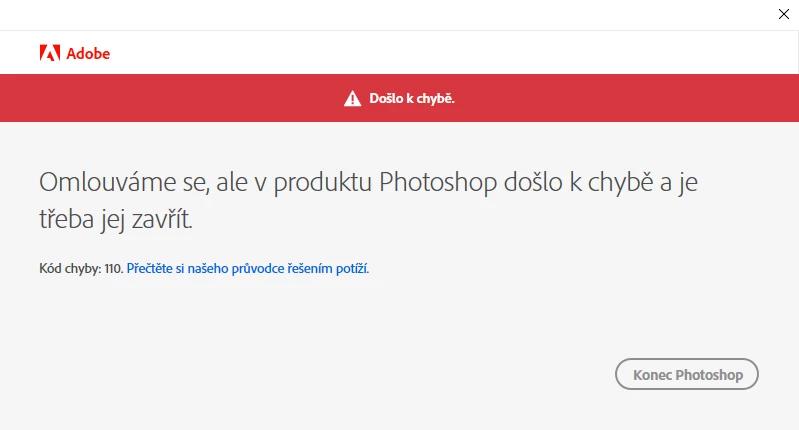Image resolution: width=799 pixels, height=430 pixels.
Task: Click the Konec Photoshop button
Action: (x=686, y=374)
